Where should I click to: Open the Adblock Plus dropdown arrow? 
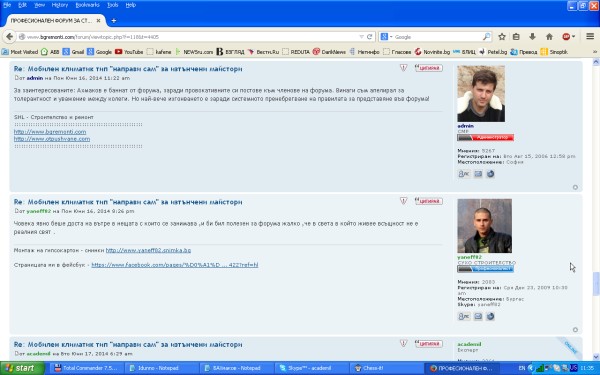coord(573,37)
